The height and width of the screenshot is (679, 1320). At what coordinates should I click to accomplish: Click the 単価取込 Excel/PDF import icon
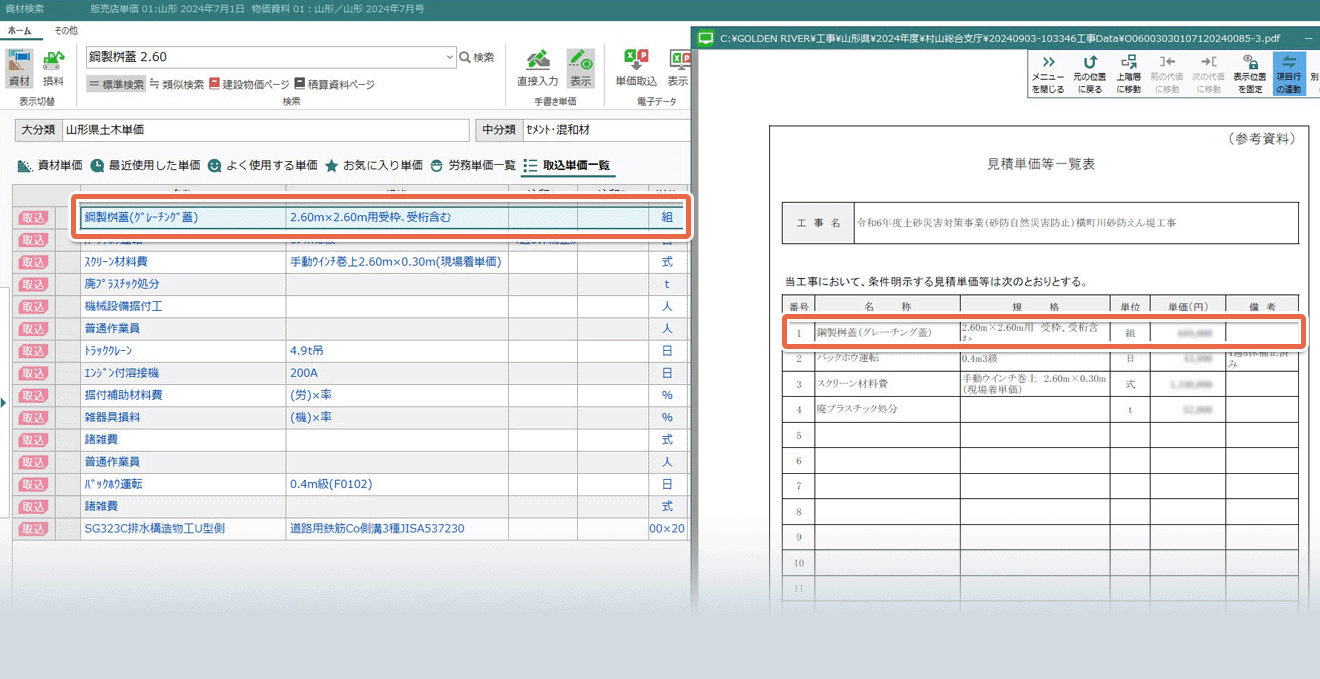[x=636, y=68]
